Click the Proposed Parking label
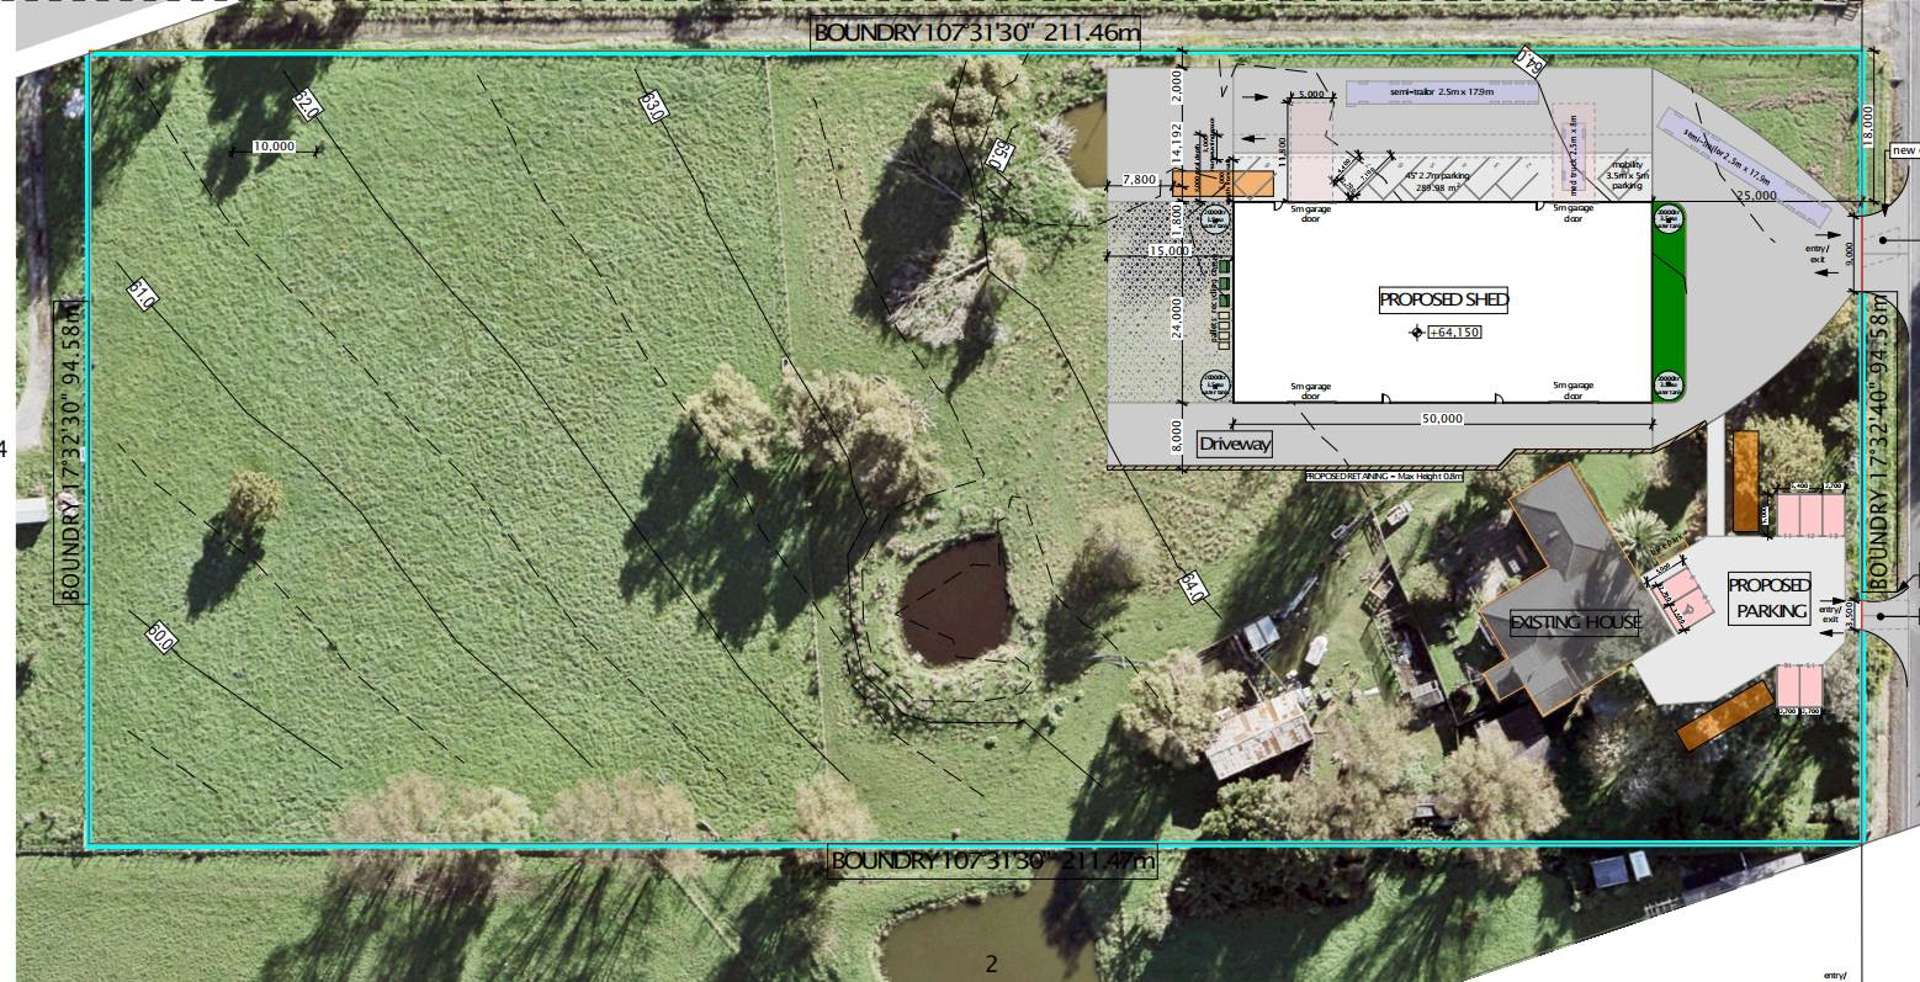Screen dimensions: 1920x982 (x=1770, y=598)
